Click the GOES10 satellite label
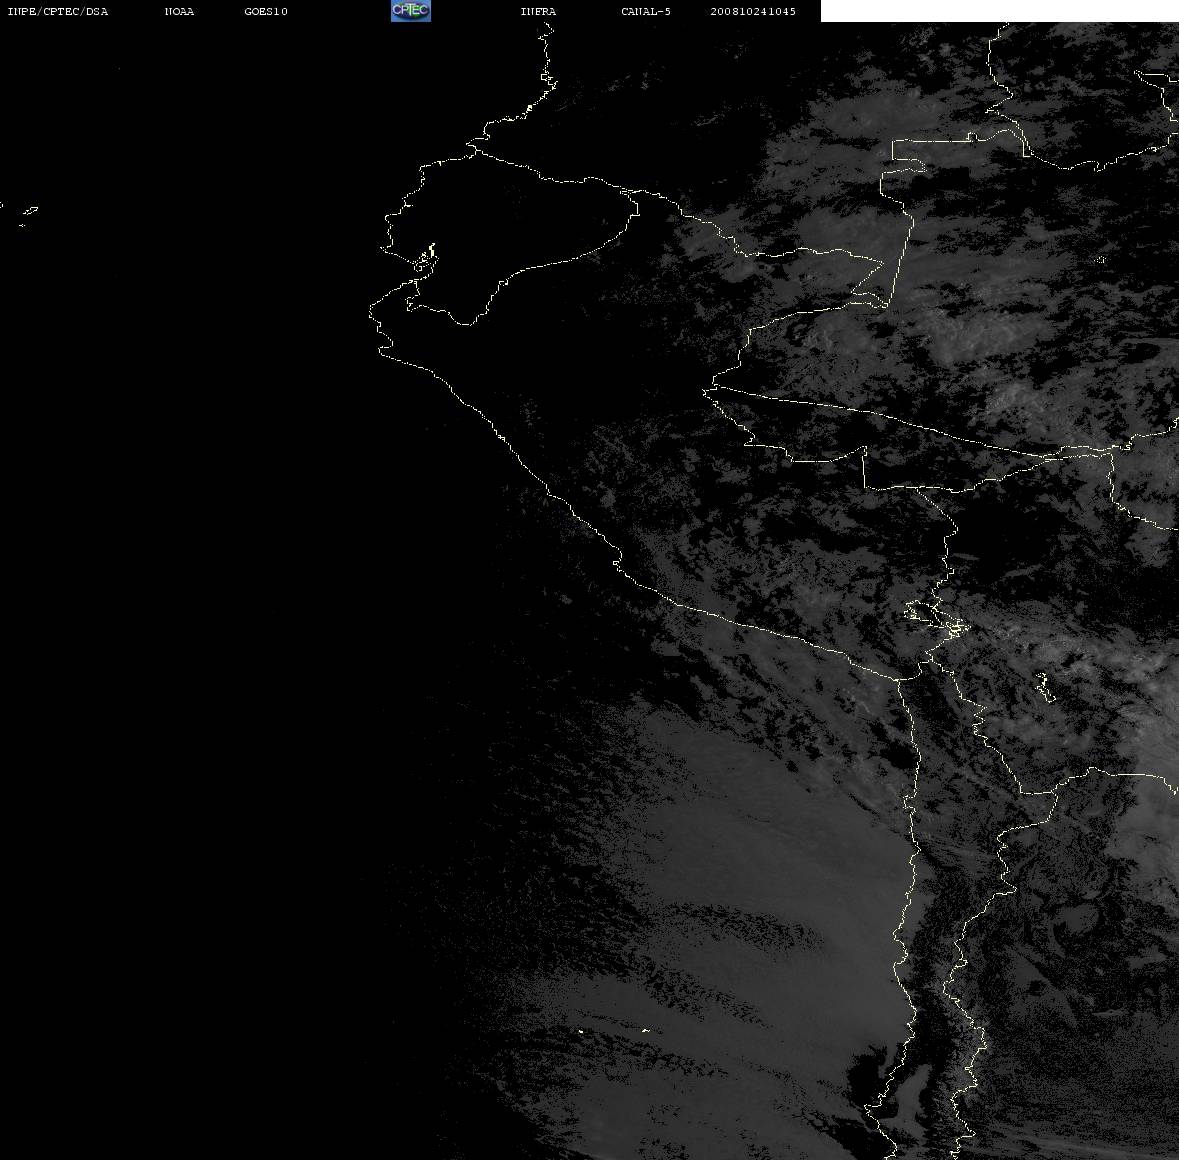This screenshot has height=1160, width=1179. tap(265, 11)
